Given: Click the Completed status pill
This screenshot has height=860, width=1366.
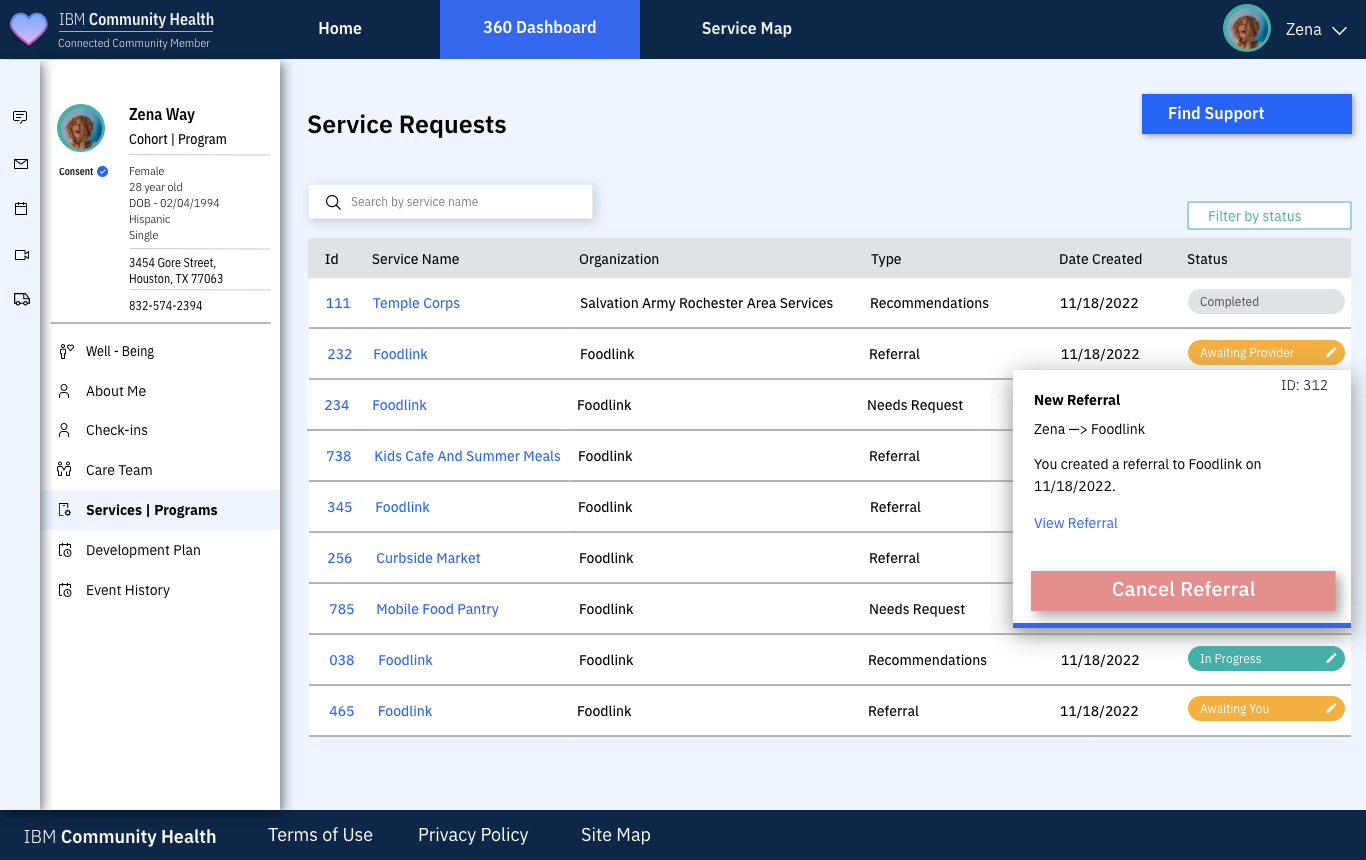Looking at the screenshot, I should point(1266,301).
